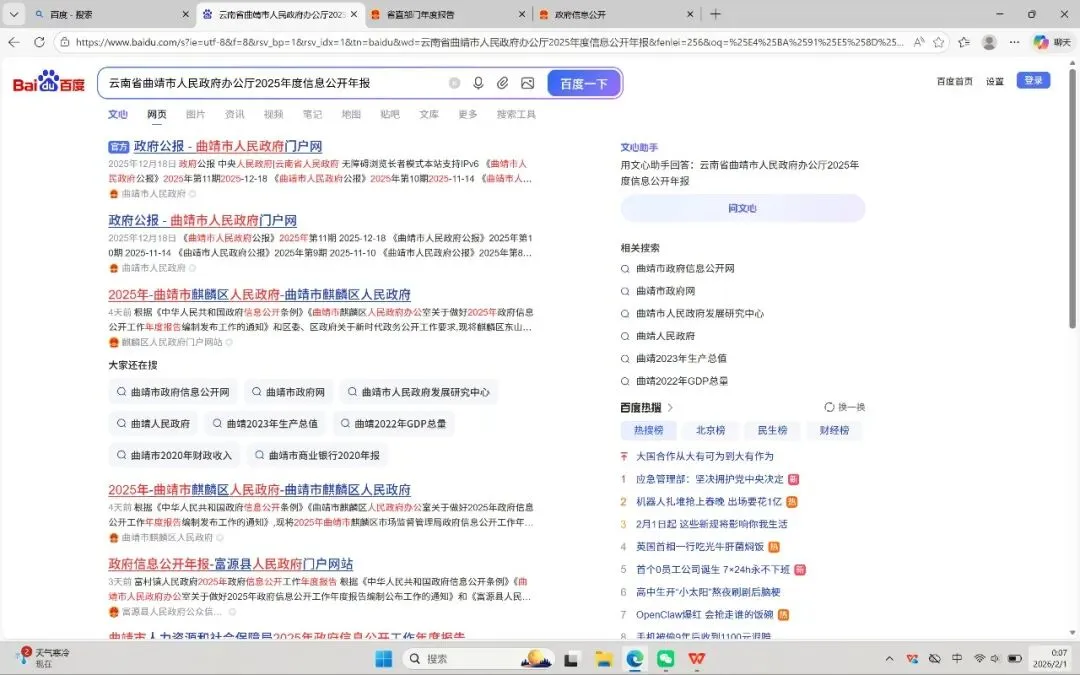Open the browser profile avatar

pyautogui.click(x=989, y=42)
